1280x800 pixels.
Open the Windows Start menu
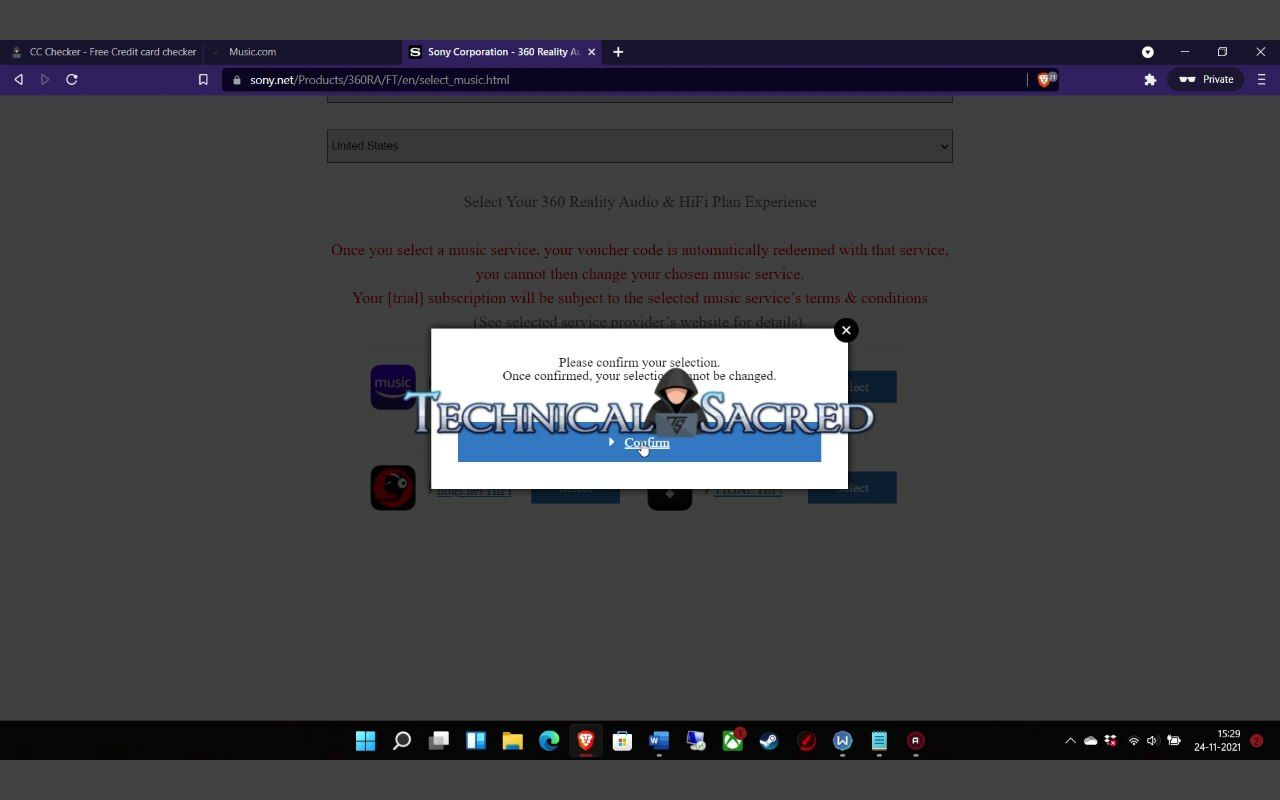click(365, 741)
